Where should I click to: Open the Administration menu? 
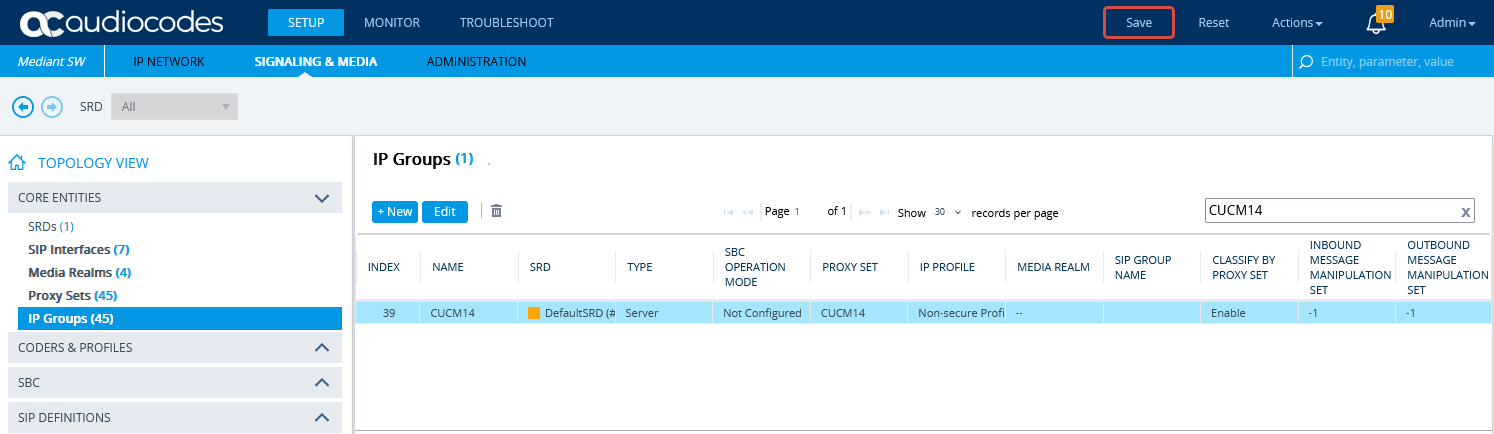tap(476, 61)
